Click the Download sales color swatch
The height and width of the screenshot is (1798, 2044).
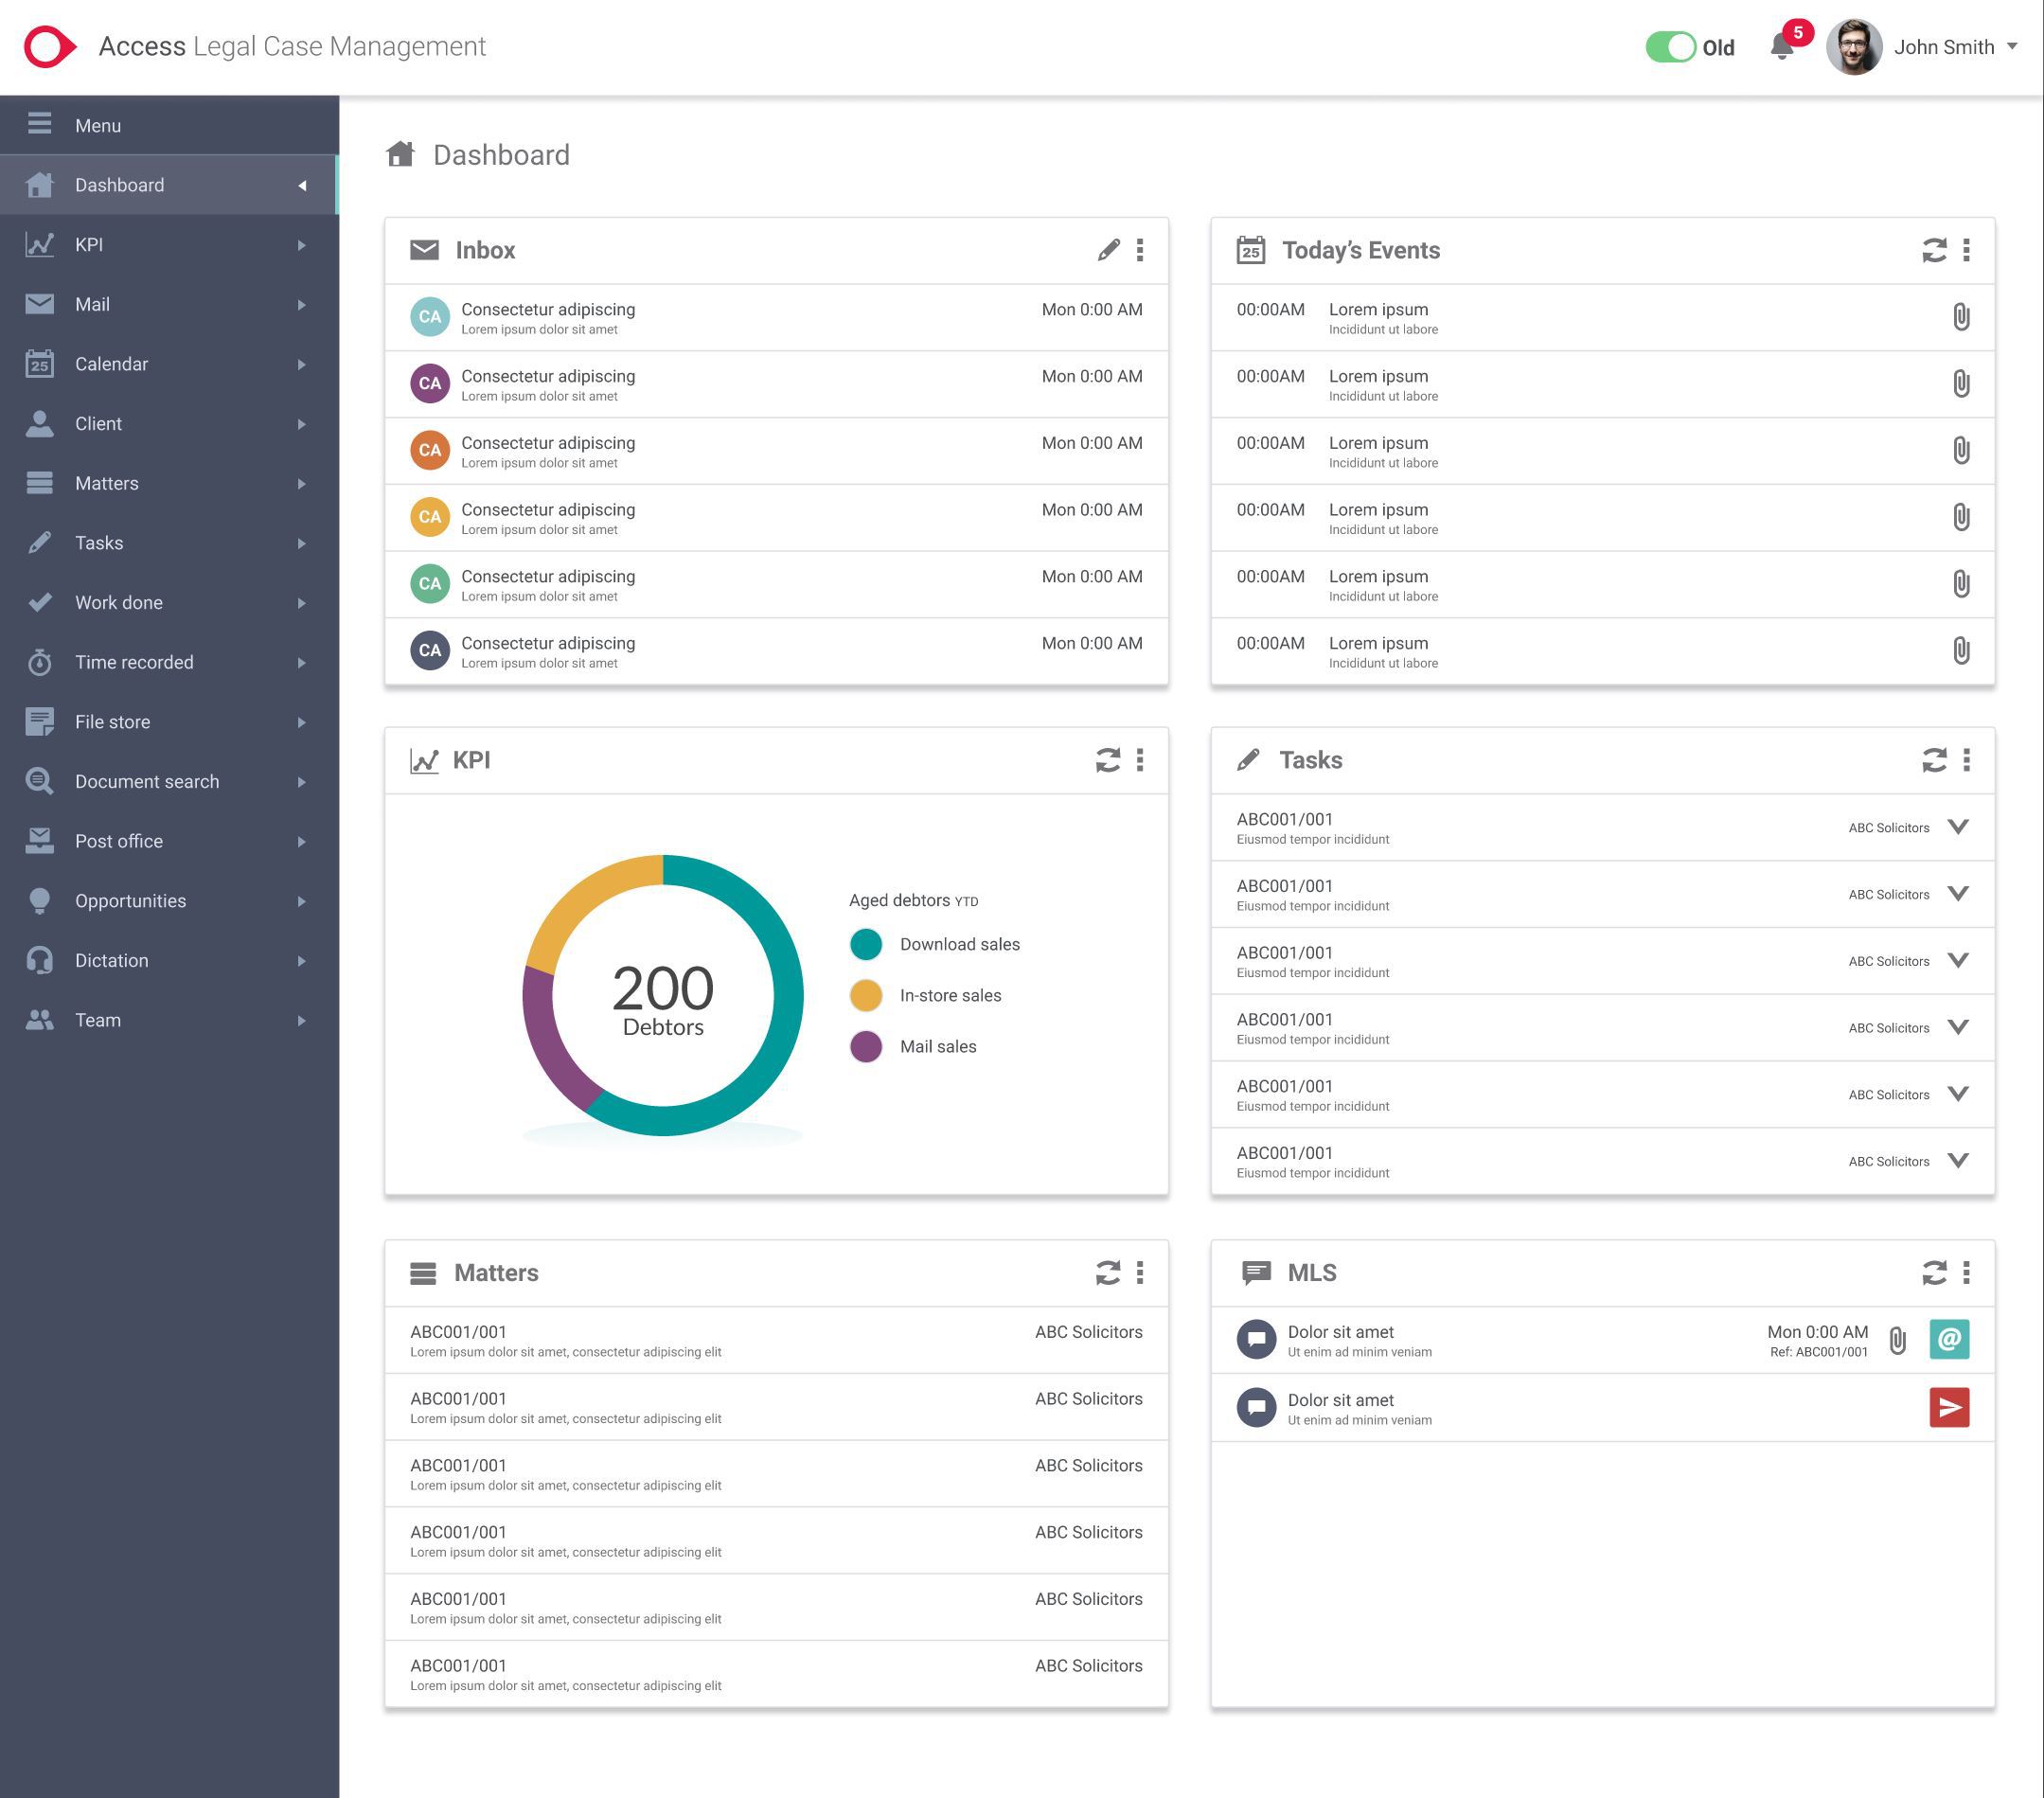coord(865,943)
